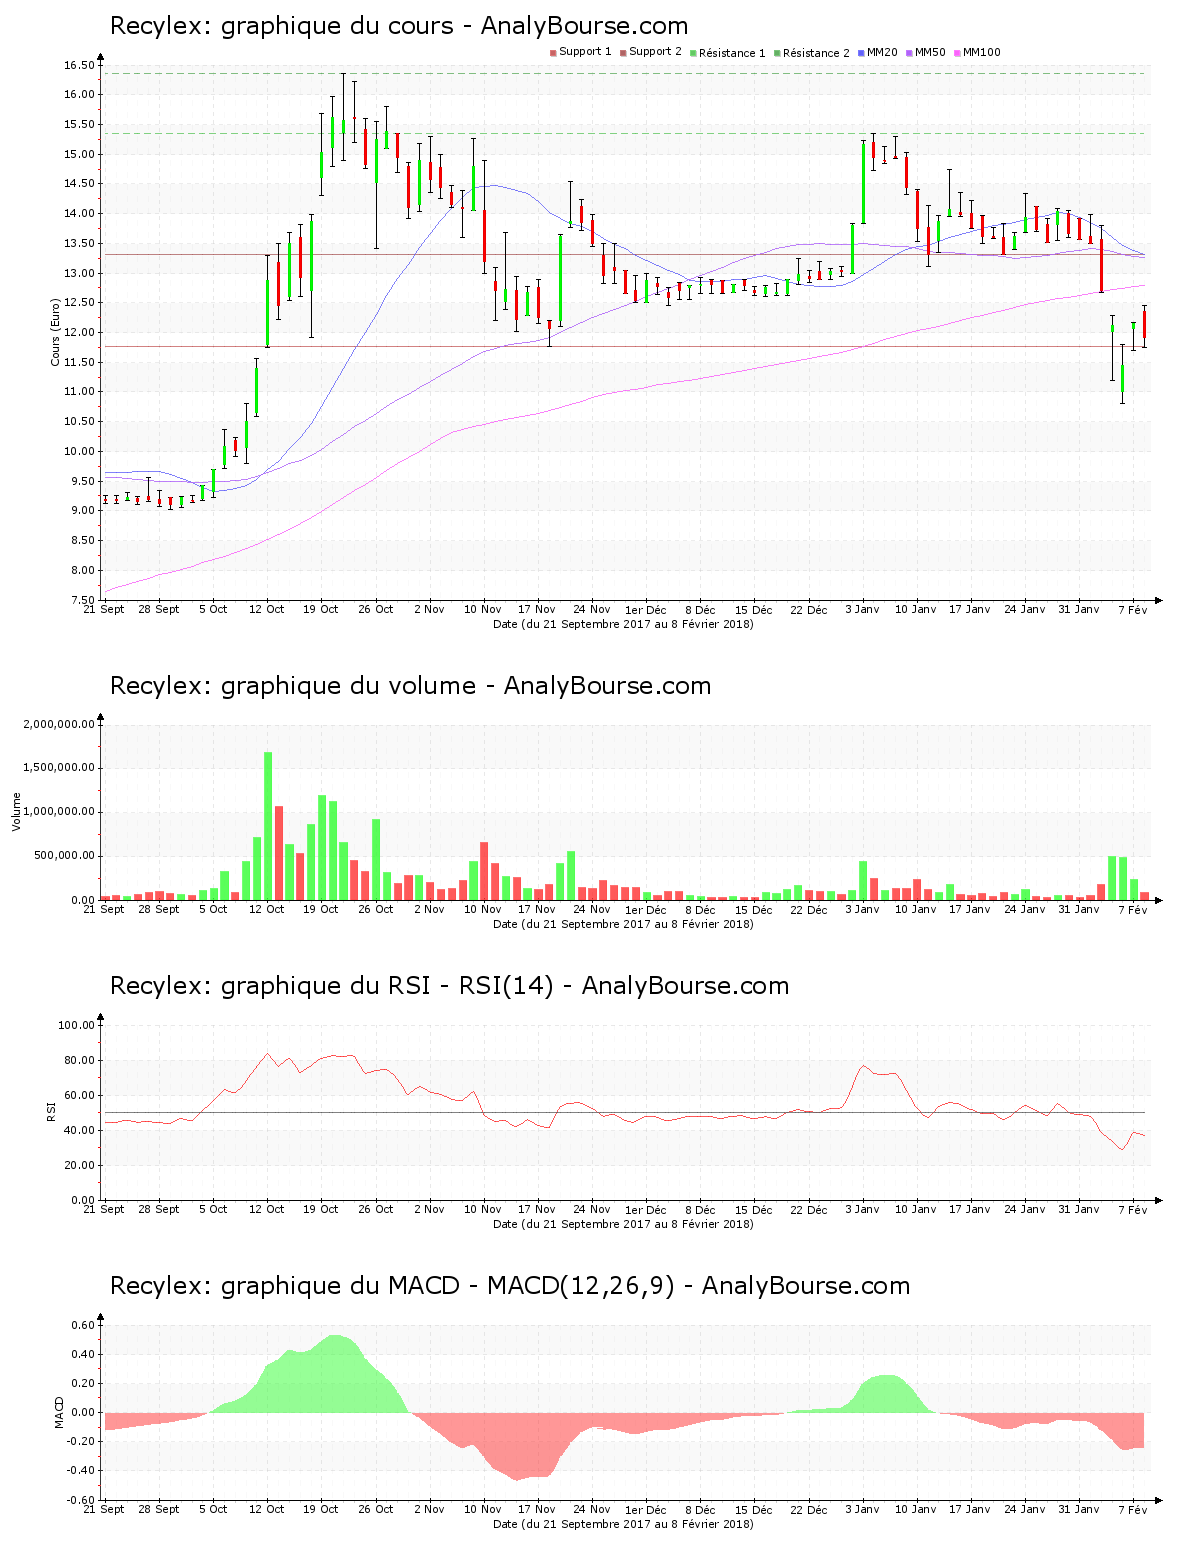Click the date range caption under price chart
This screenshot has height=1550, width=1200.
coord(624,624)
